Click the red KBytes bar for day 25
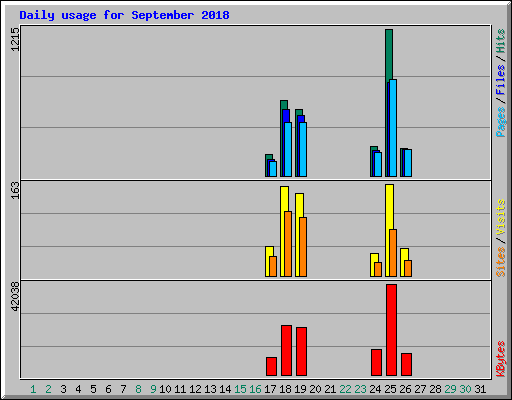 pyautogui.click(x=391, y=330)
